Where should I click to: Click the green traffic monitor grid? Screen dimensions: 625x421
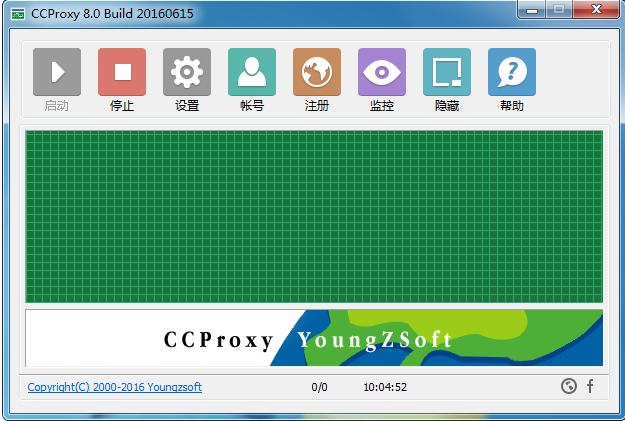pyautogui.click(x=314, y=216)
